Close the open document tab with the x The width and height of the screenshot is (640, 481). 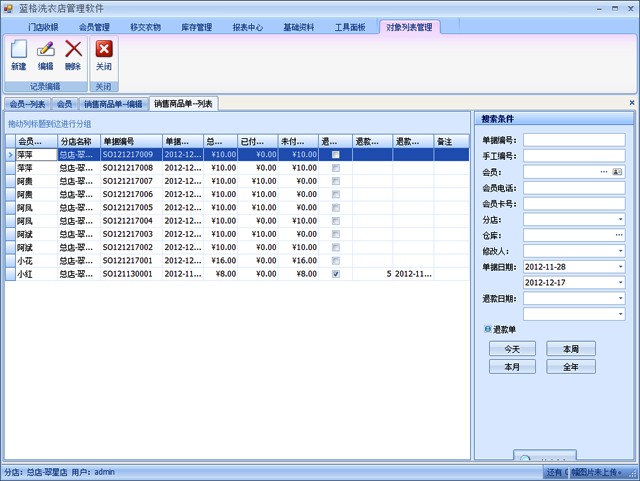632,103
